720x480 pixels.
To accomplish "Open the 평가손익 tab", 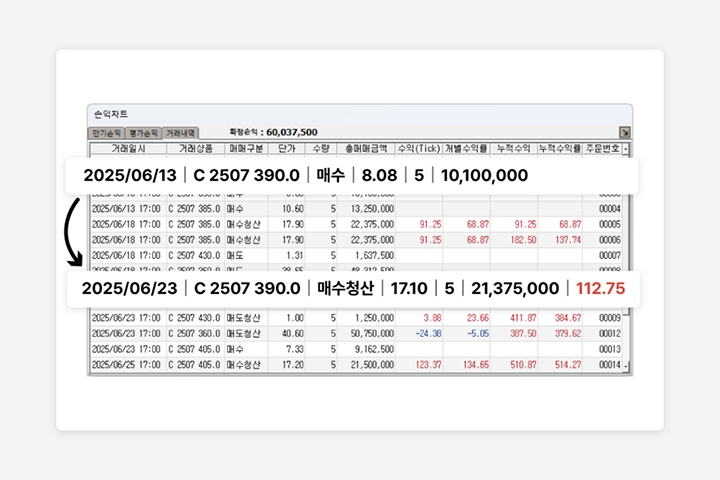I will point(143,132).
